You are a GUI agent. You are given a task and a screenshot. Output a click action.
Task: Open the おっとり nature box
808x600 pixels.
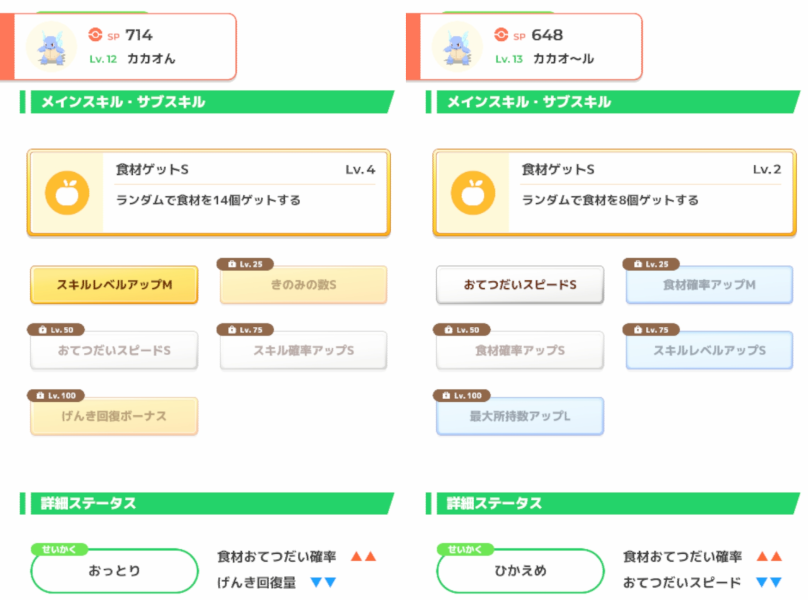[x=114, y=571]
